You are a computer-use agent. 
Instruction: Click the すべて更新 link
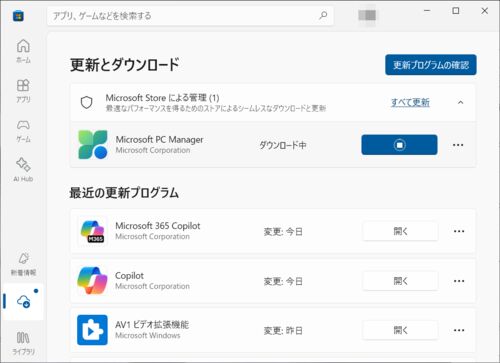tap(410, 102)
